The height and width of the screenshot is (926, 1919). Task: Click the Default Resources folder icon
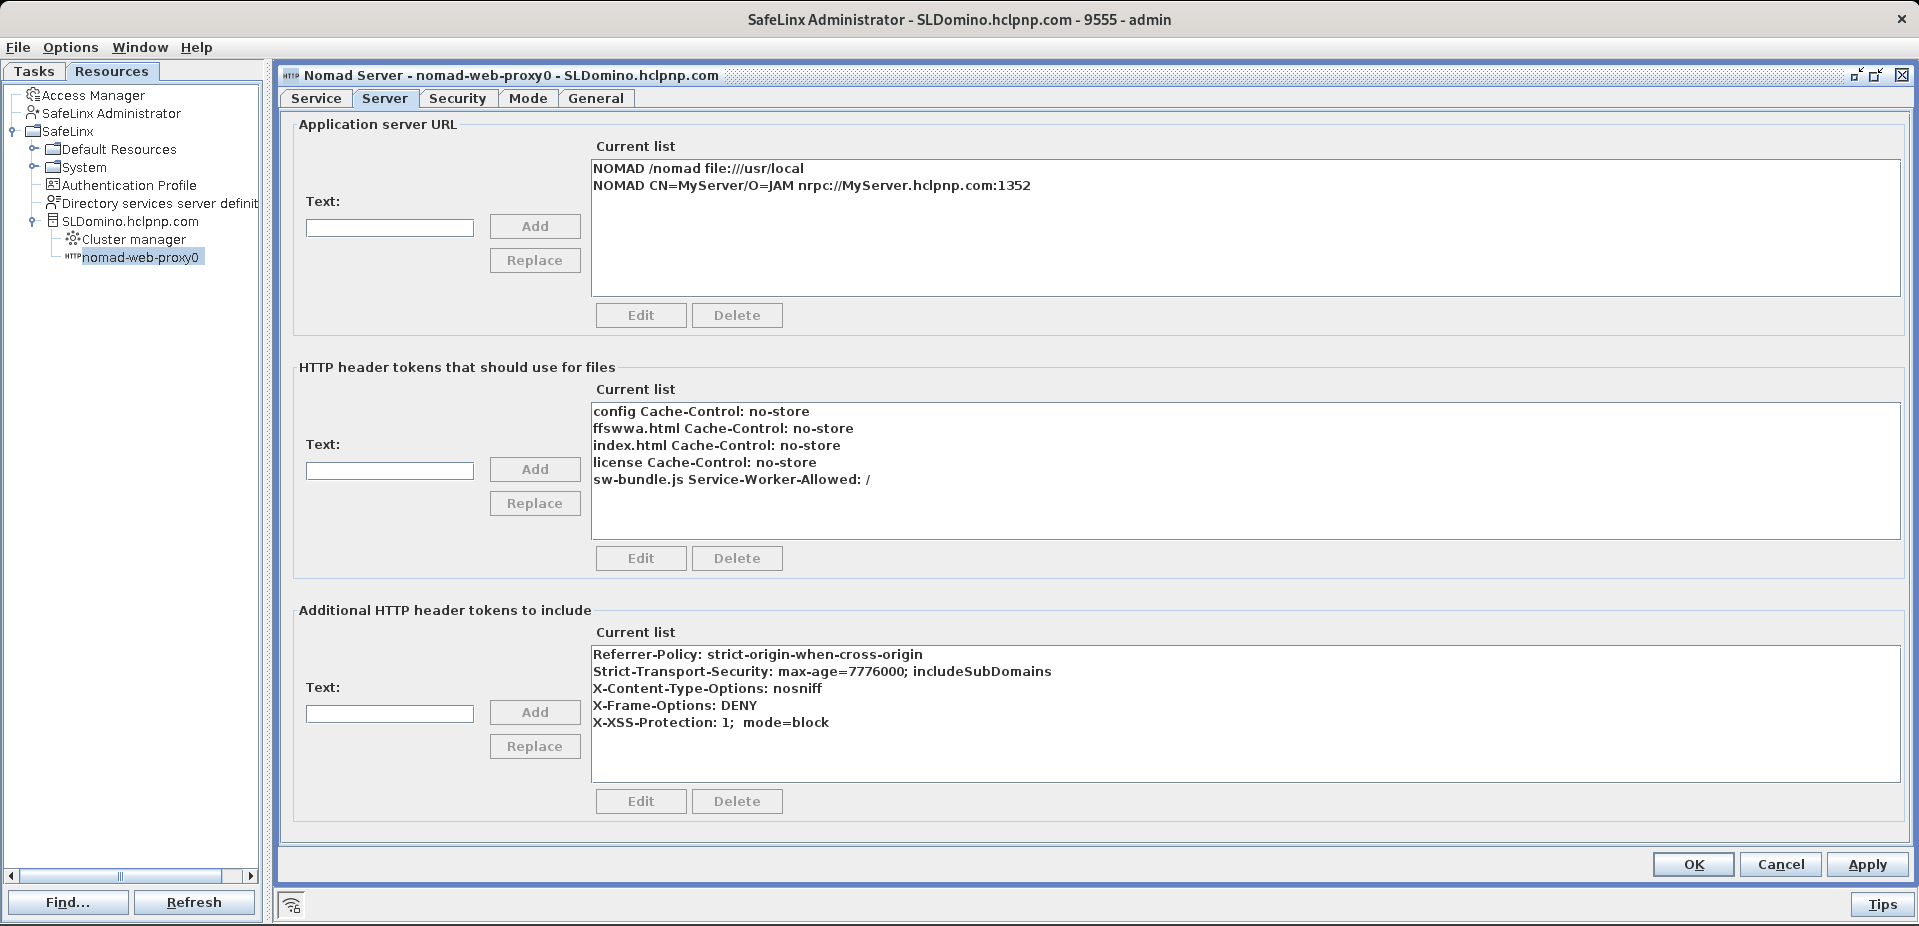click(53, 149)
